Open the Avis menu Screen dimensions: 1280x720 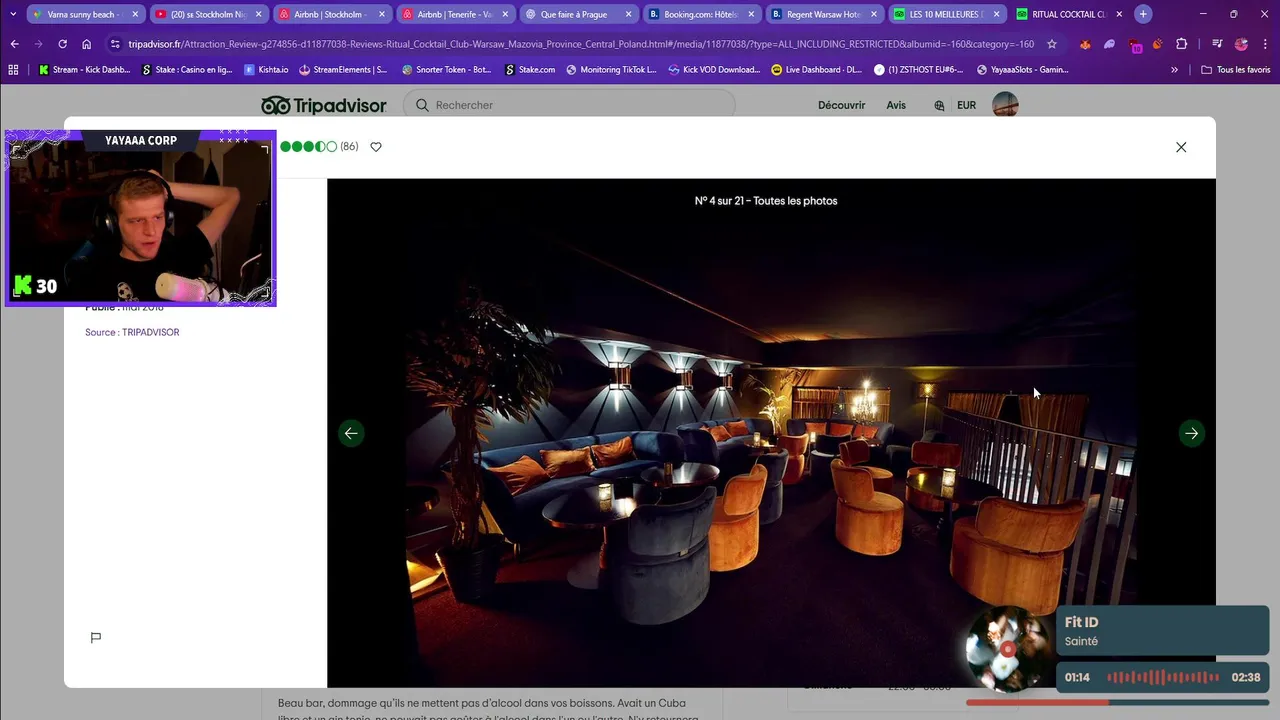(896, 105)
